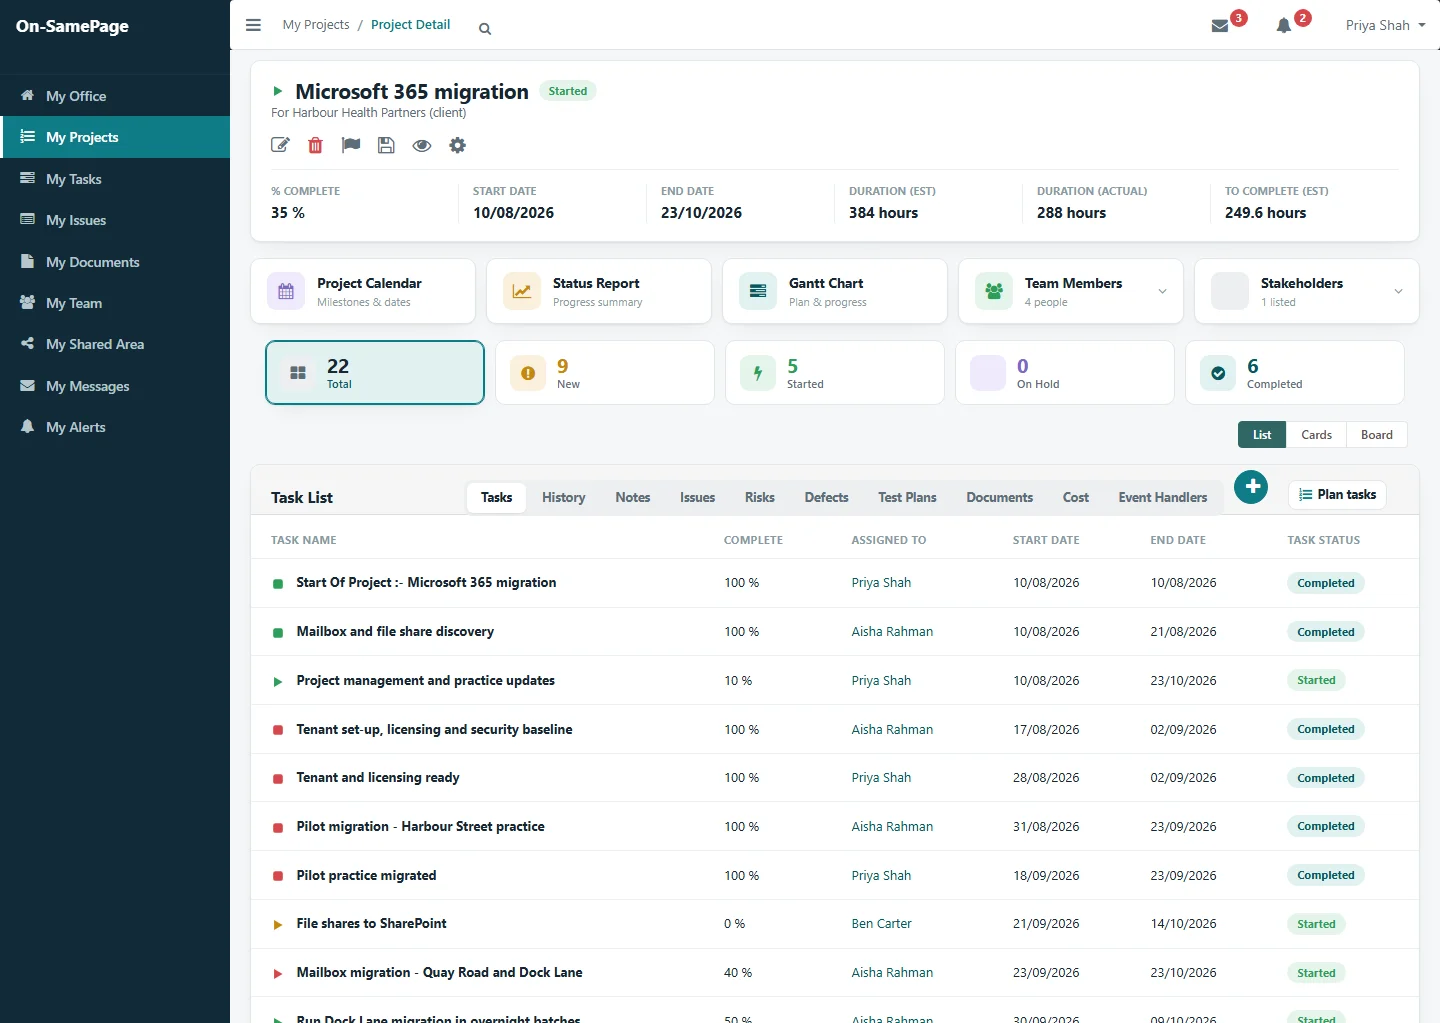Filter tasks by 9 New
Image resolution: width=1440 pixels, height=1023 pixels.
coord(605,373)
